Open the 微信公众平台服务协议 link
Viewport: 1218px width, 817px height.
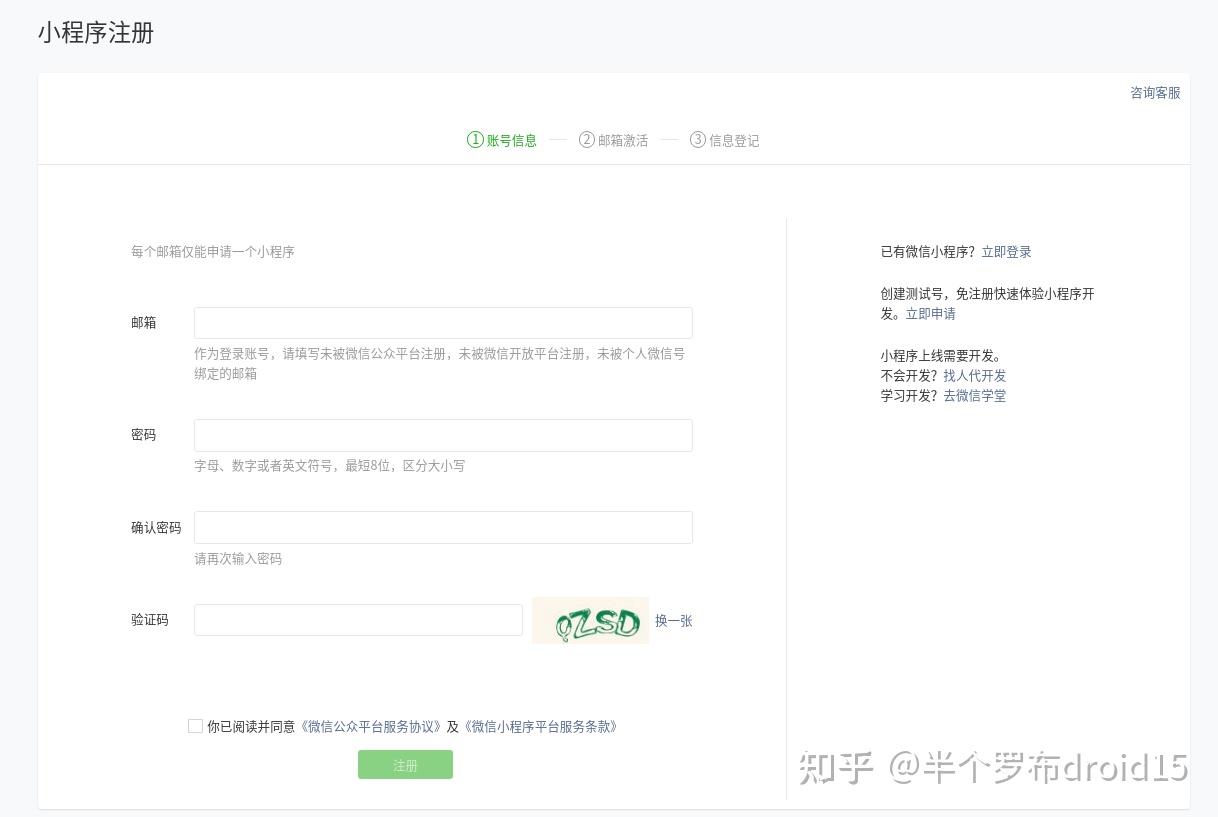[x=371, y=727]
